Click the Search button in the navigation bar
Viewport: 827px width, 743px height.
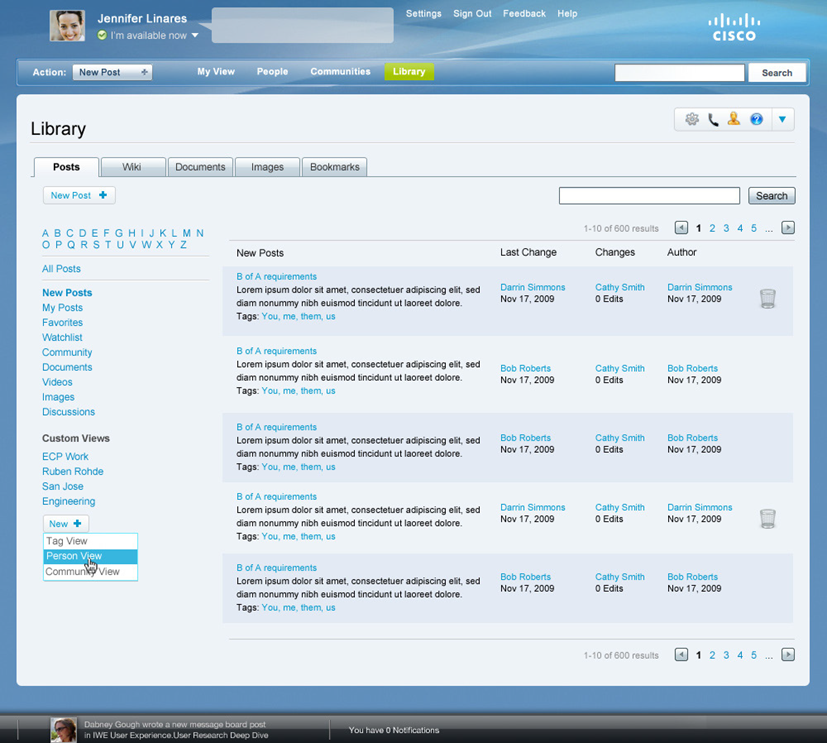pyautogui.click(x=776, y=73)
